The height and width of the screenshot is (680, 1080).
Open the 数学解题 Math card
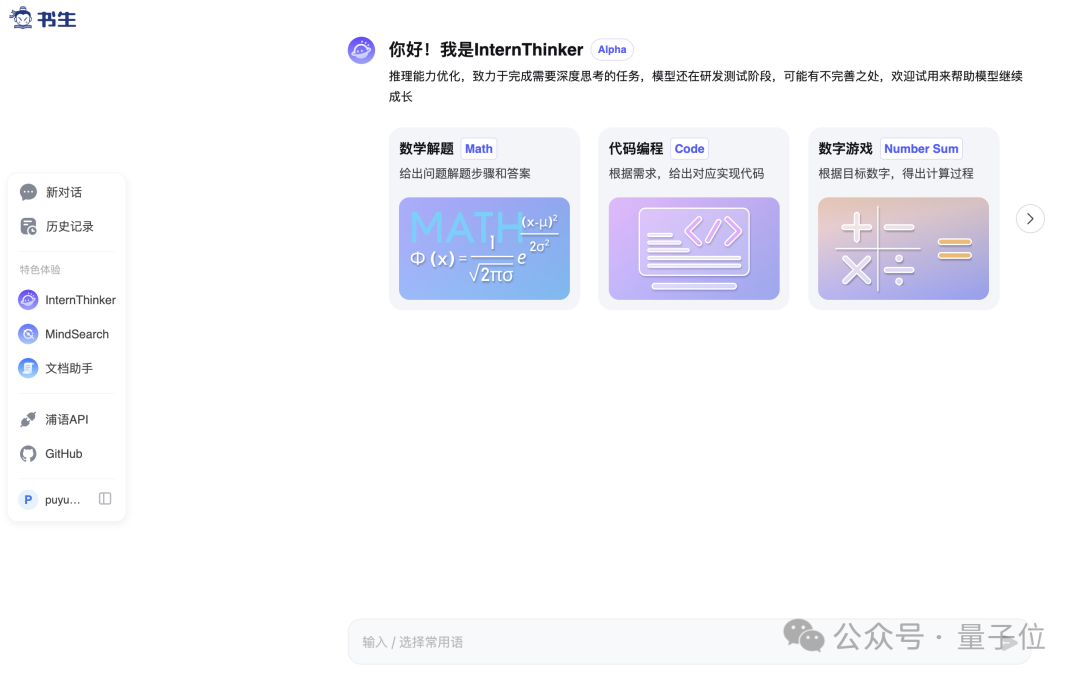tap(484, 218)
